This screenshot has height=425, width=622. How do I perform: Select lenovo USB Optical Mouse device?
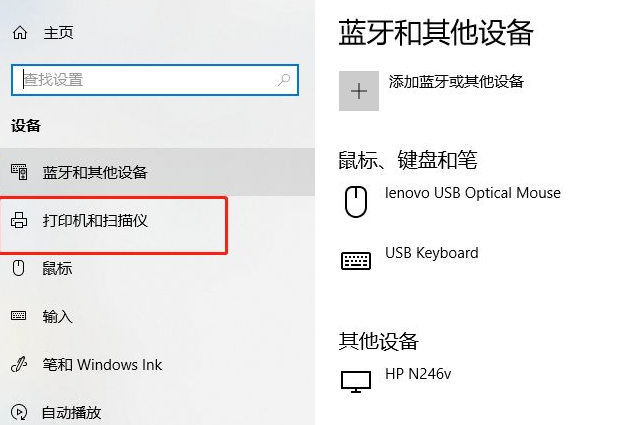click(473, 193)
